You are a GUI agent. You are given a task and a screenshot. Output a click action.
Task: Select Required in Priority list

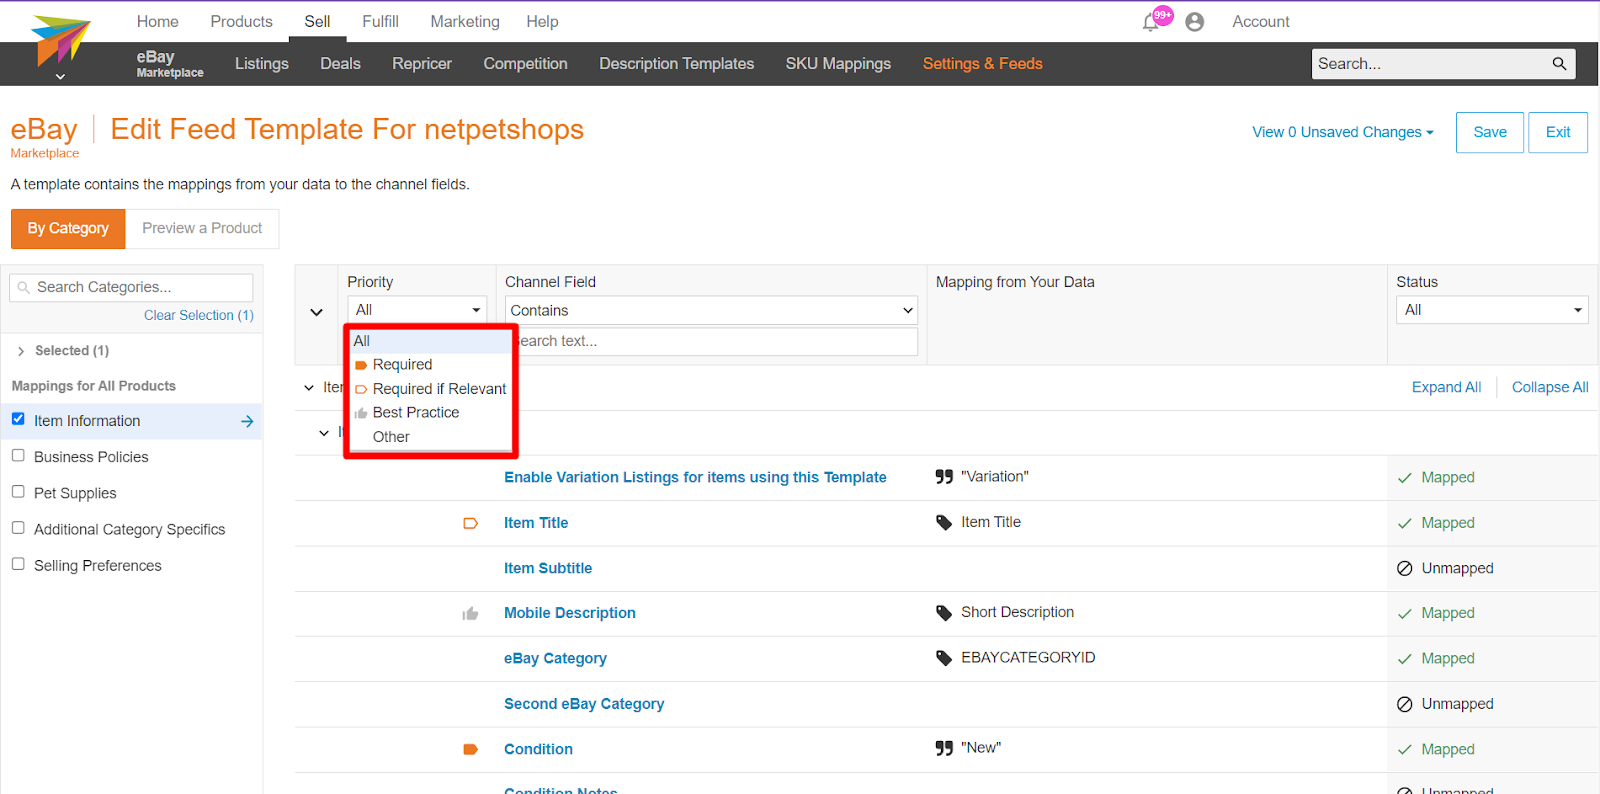click(431, 365)
